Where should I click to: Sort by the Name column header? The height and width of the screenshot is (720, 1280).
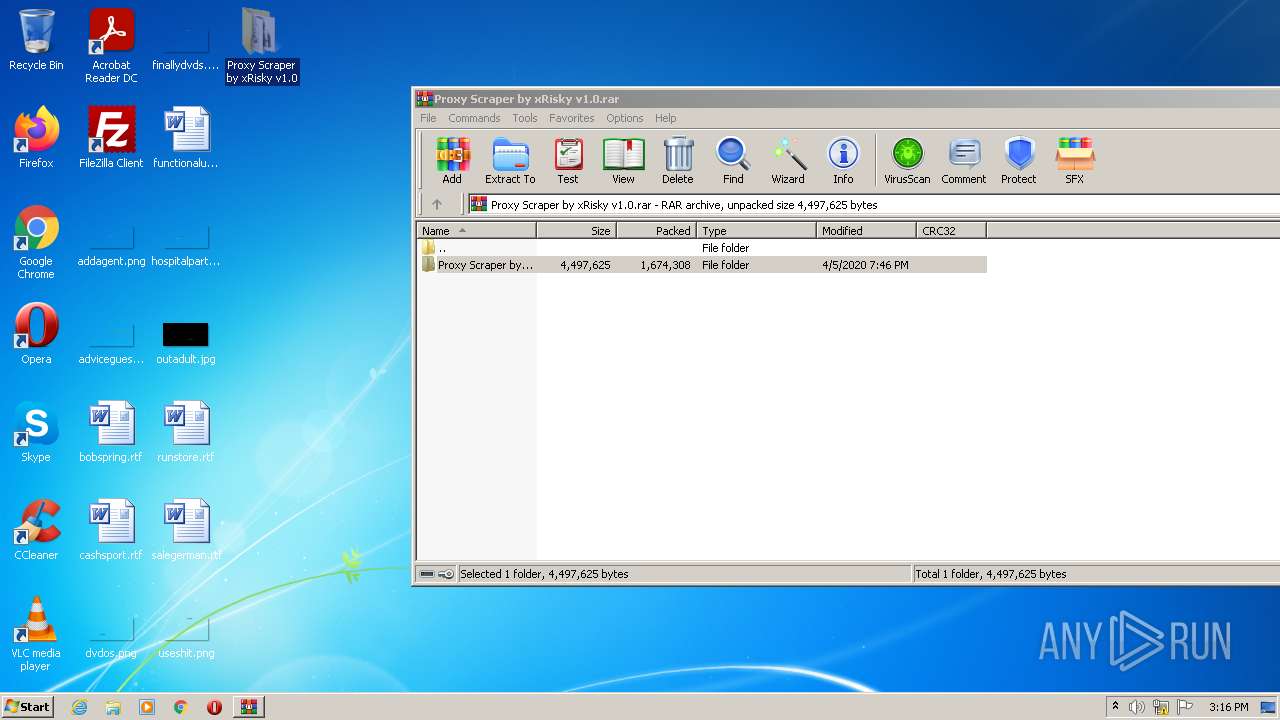477,230
